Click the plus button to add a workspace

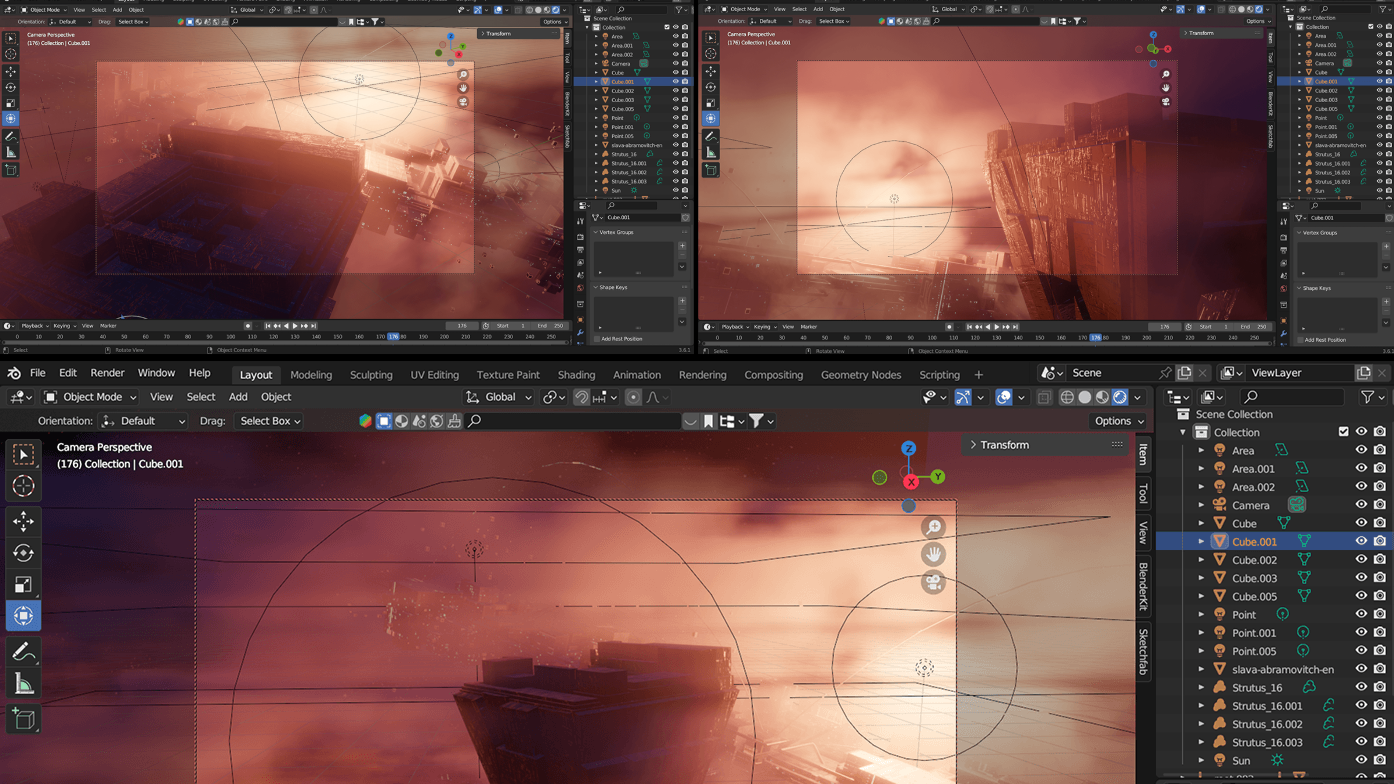tap(979, 375)
